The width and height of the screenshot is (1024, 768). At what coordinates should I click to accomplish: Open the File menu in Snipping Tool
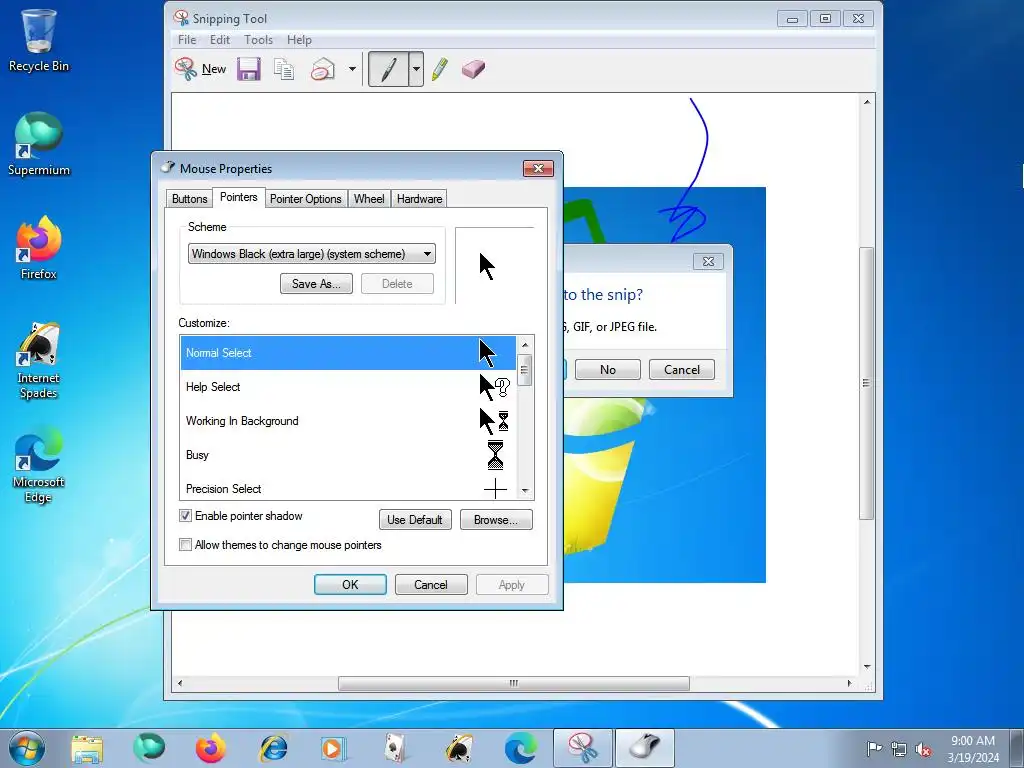pyautogui.click(x=187, y=40)
